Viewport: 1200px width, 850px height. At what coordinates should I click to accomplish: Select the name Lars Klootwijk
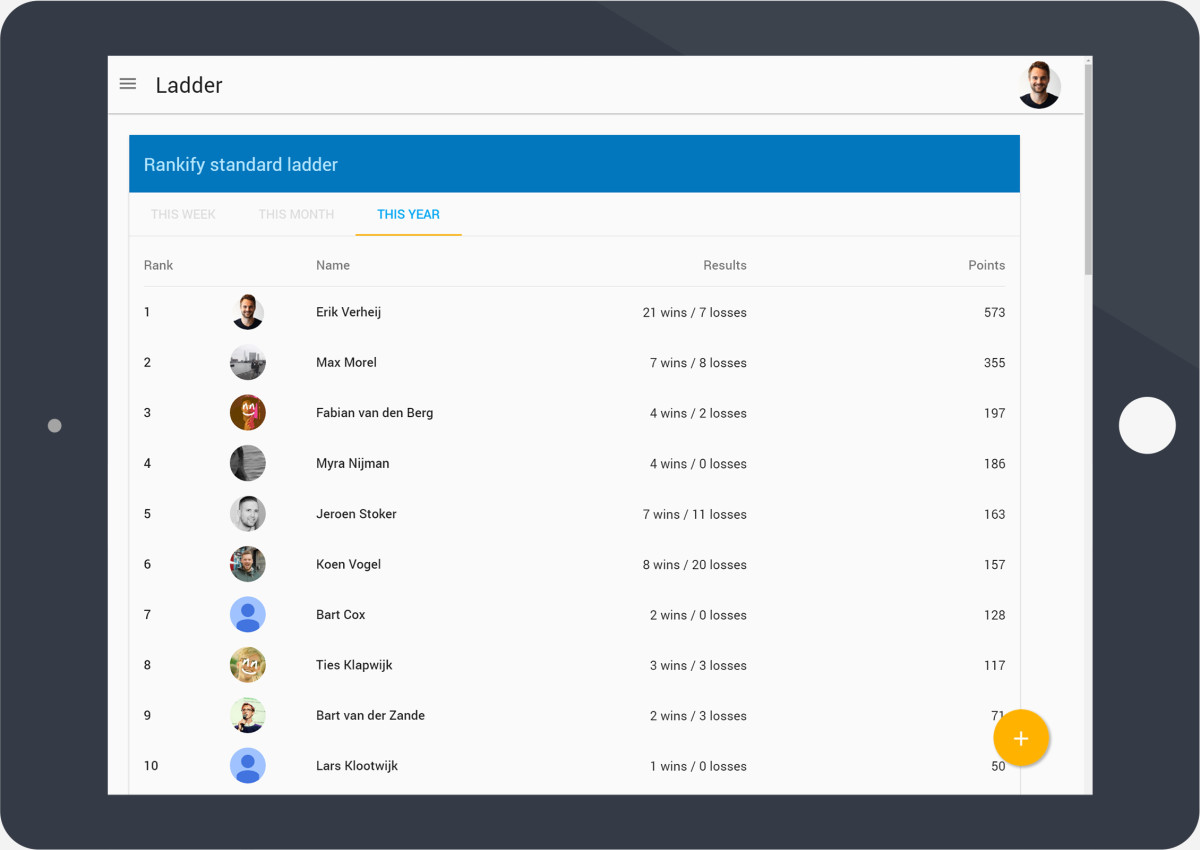[x=357, y=766]
